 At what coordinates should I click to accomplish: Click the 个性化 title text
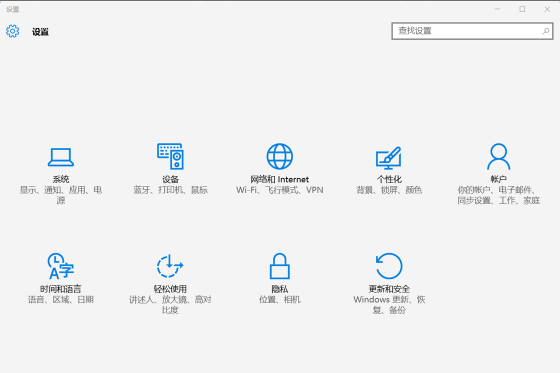[x=389, y=179]
